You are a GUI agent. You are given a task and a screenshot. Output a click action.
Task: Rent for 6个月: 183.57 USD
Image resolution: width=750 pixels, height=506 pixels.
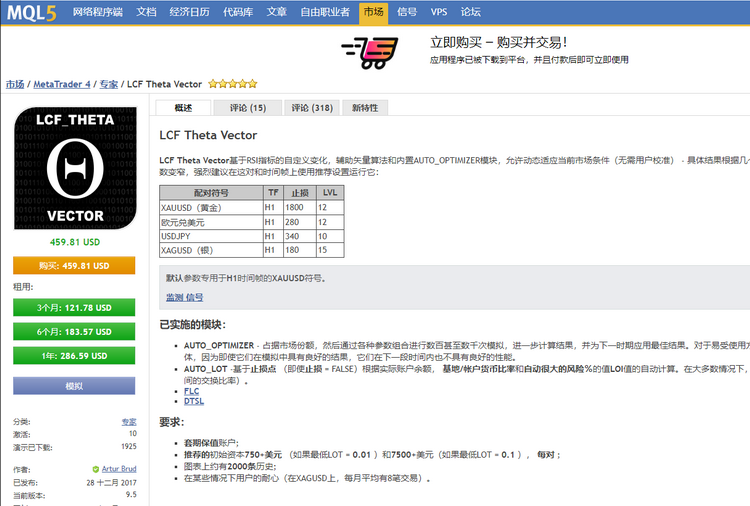74,332
